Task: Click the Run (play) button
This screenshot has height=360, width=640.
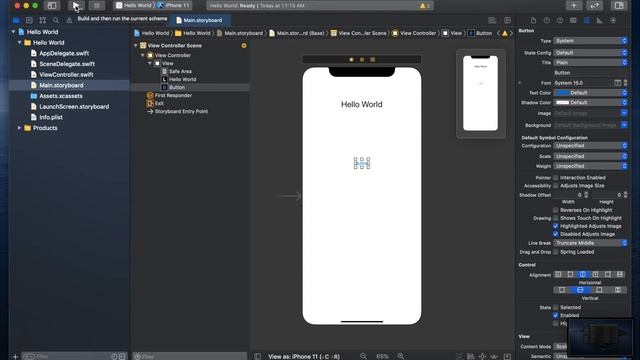Action: pyautogui.click(x=76, y=6)
